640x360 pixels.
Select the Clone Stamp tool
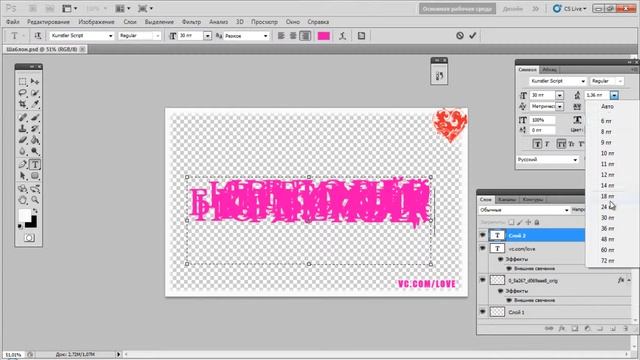[x=22, y=129]
